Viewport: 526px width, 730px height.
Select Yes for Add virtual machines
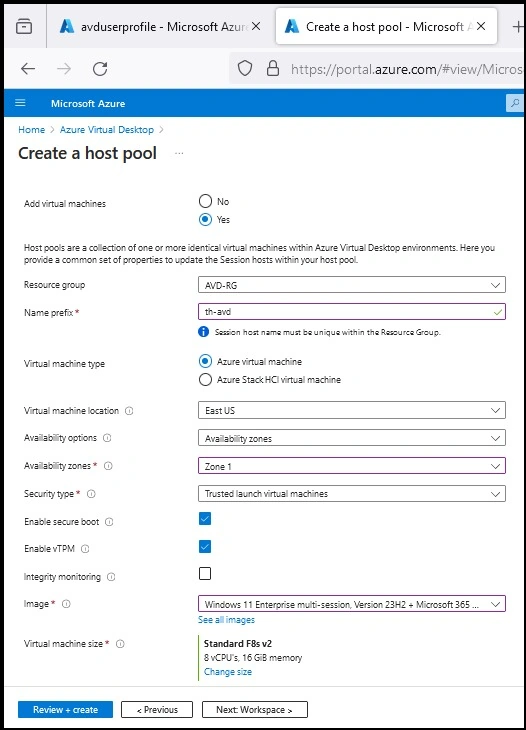click(205, 219)
